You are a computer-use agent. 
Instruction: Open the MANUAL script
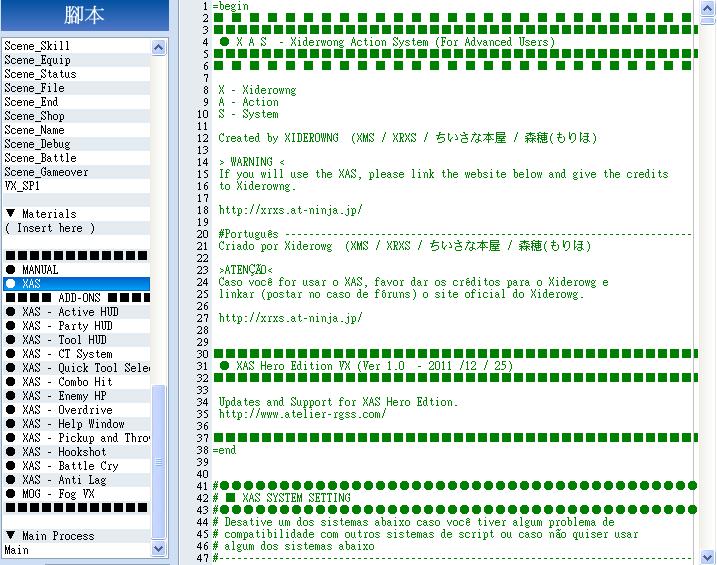coord(76,270)
